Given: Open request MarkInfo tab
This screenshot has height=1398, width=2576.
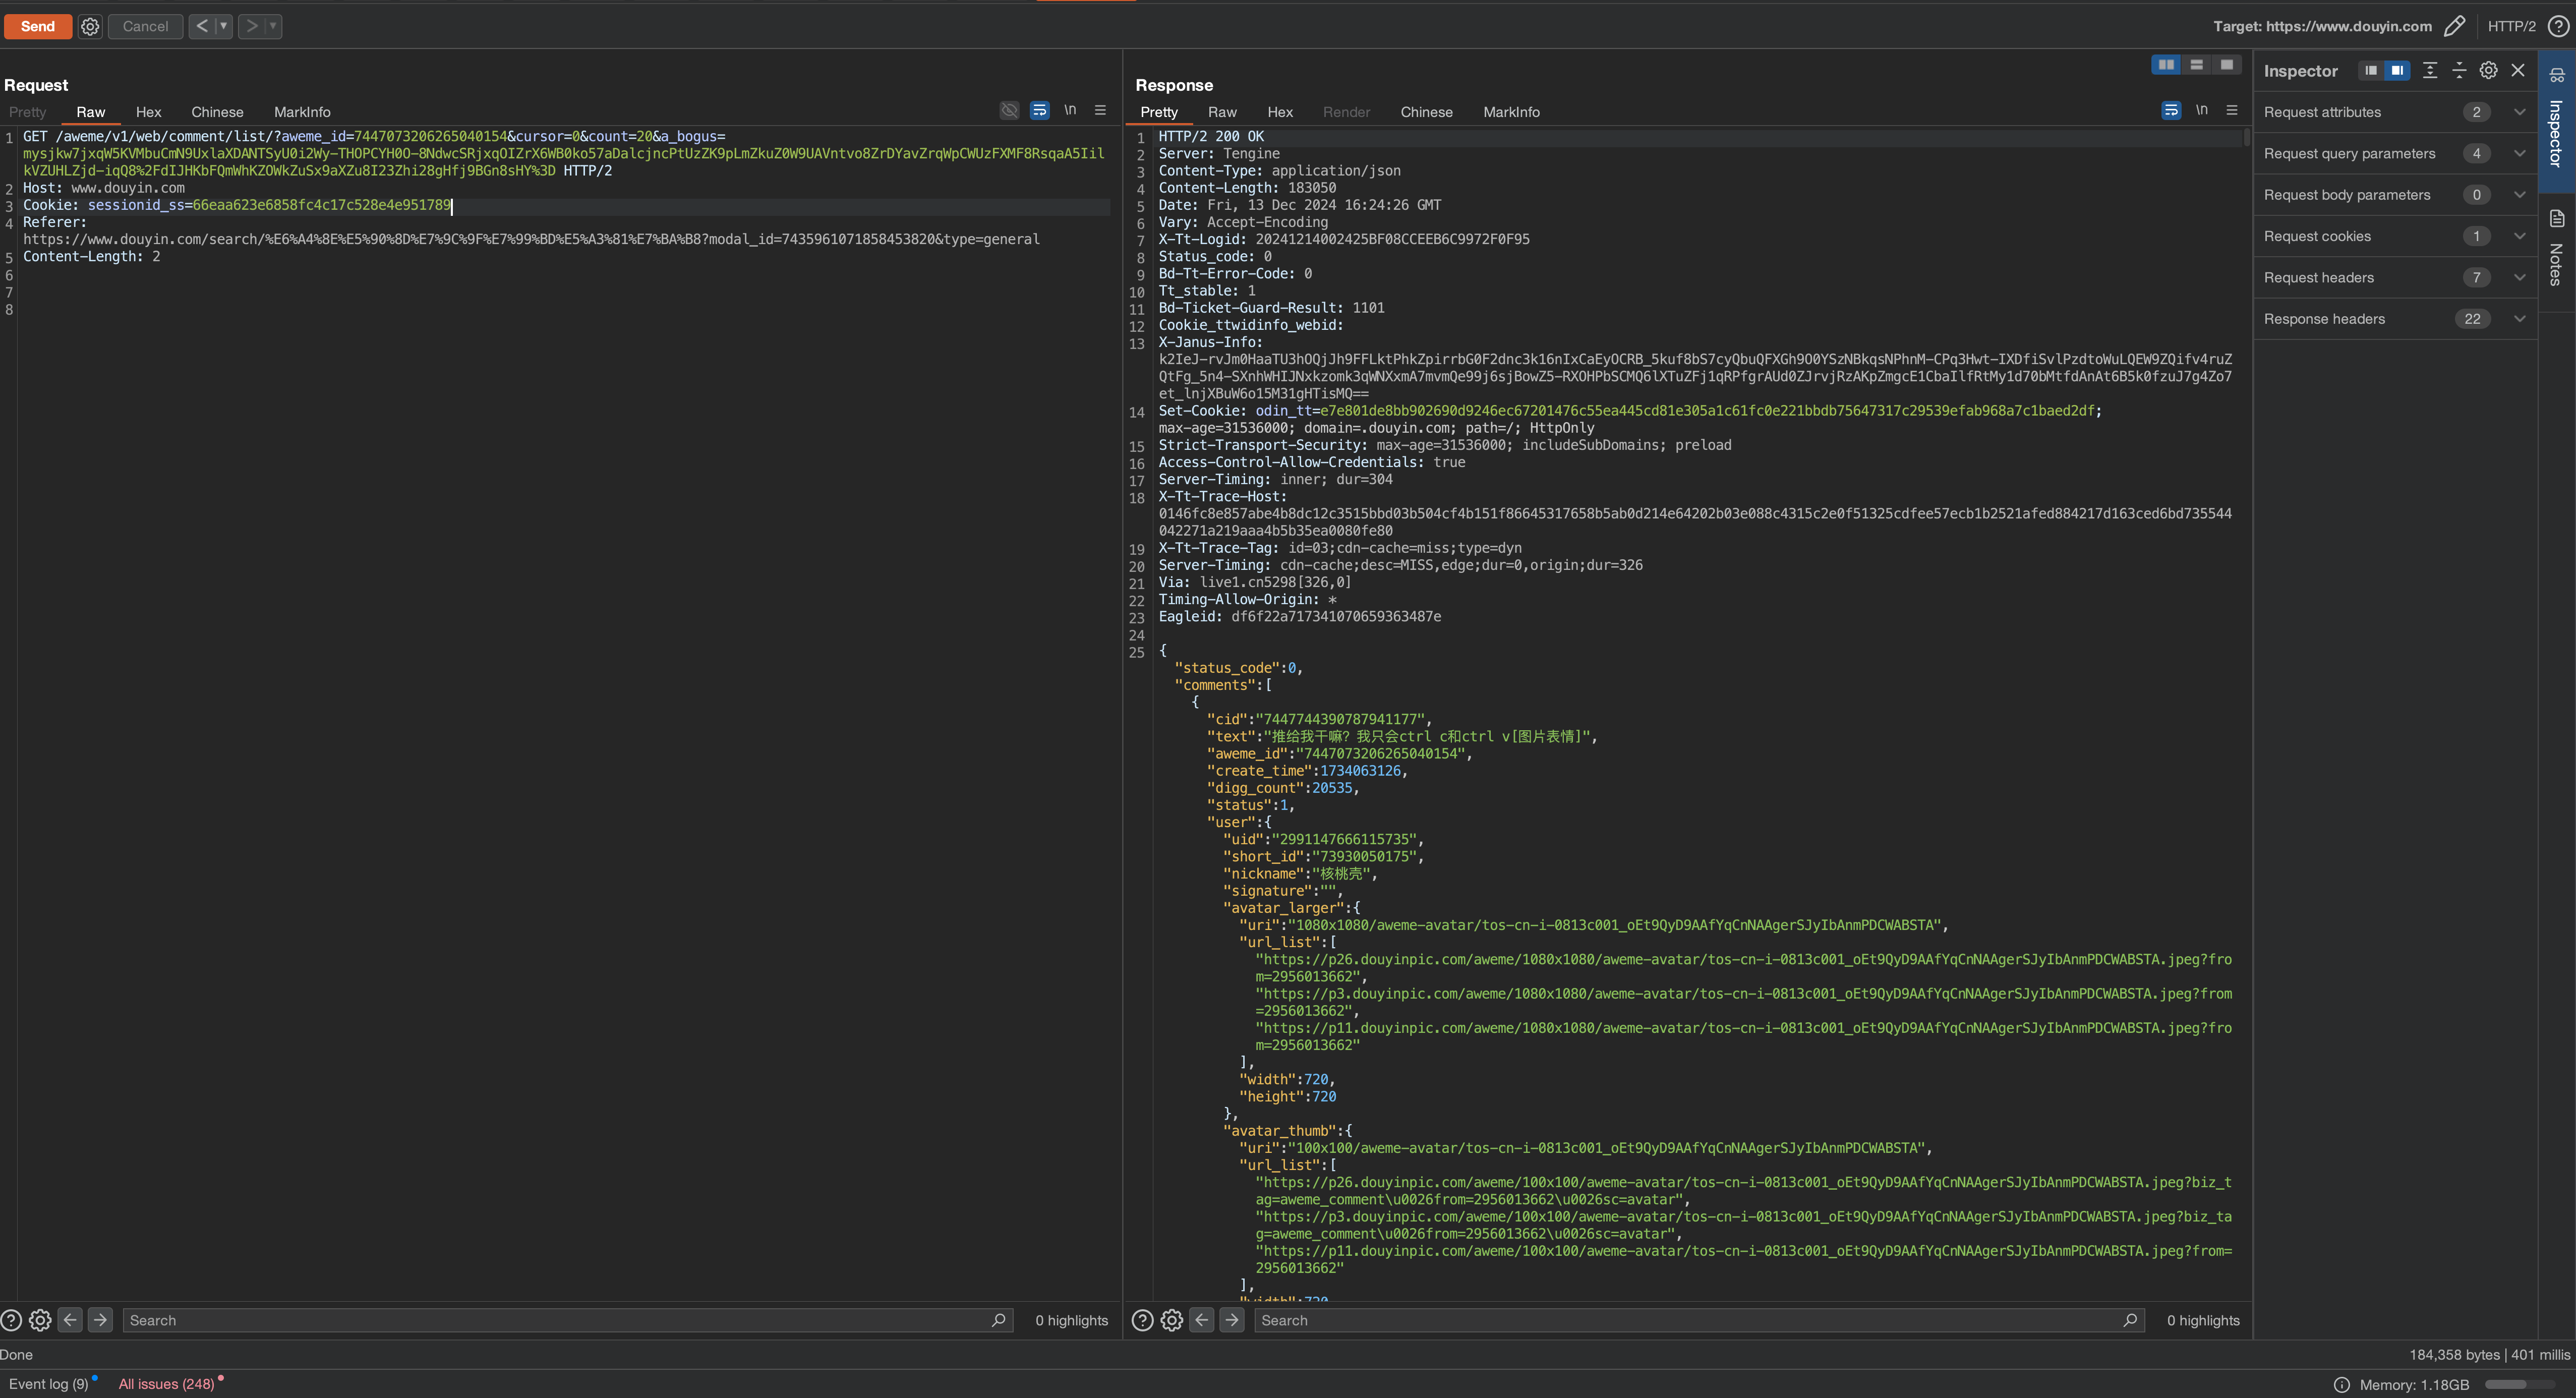Looking at the screenshot, I should click(x=302, y=112).
